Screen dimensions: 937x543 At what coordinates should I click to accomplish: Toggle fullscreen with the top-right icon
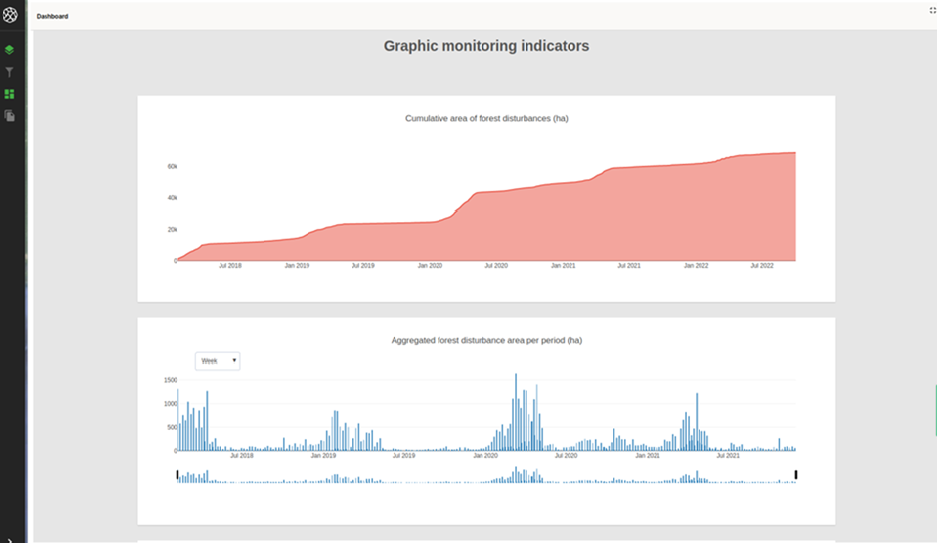click(x=932, y=10)
